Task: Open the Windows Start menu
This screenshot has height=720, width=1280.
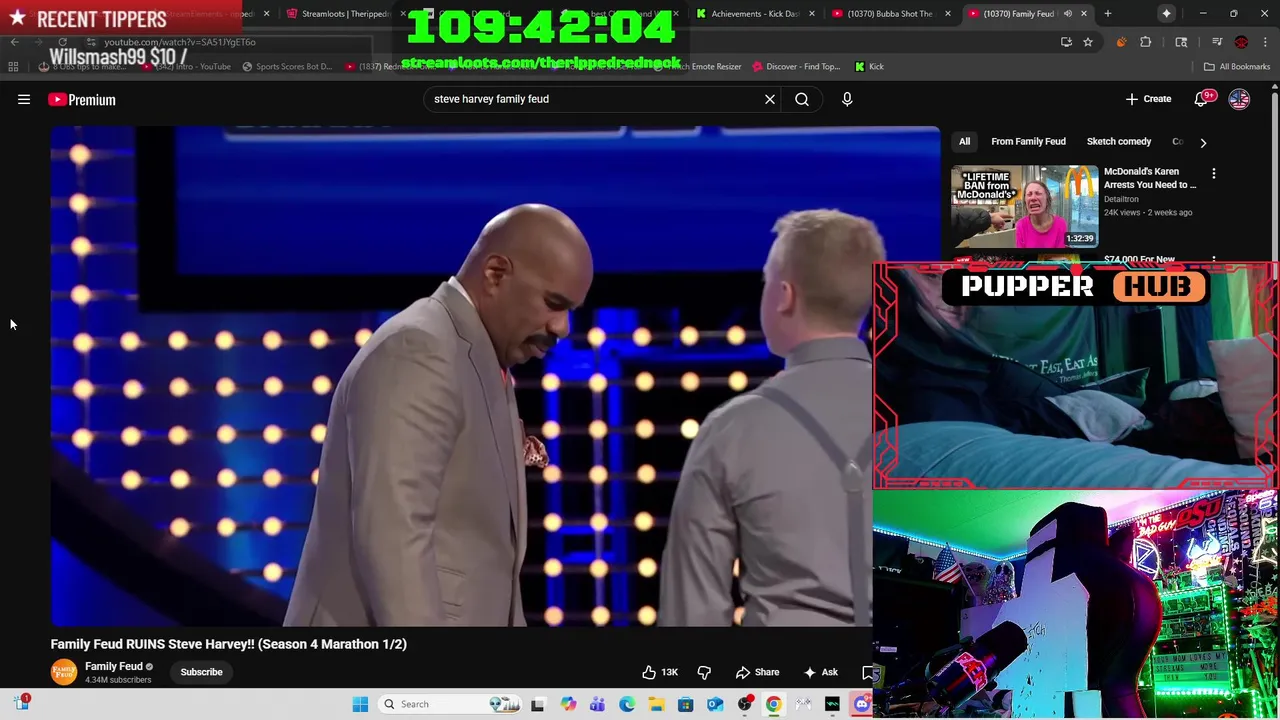Action: 360,704
